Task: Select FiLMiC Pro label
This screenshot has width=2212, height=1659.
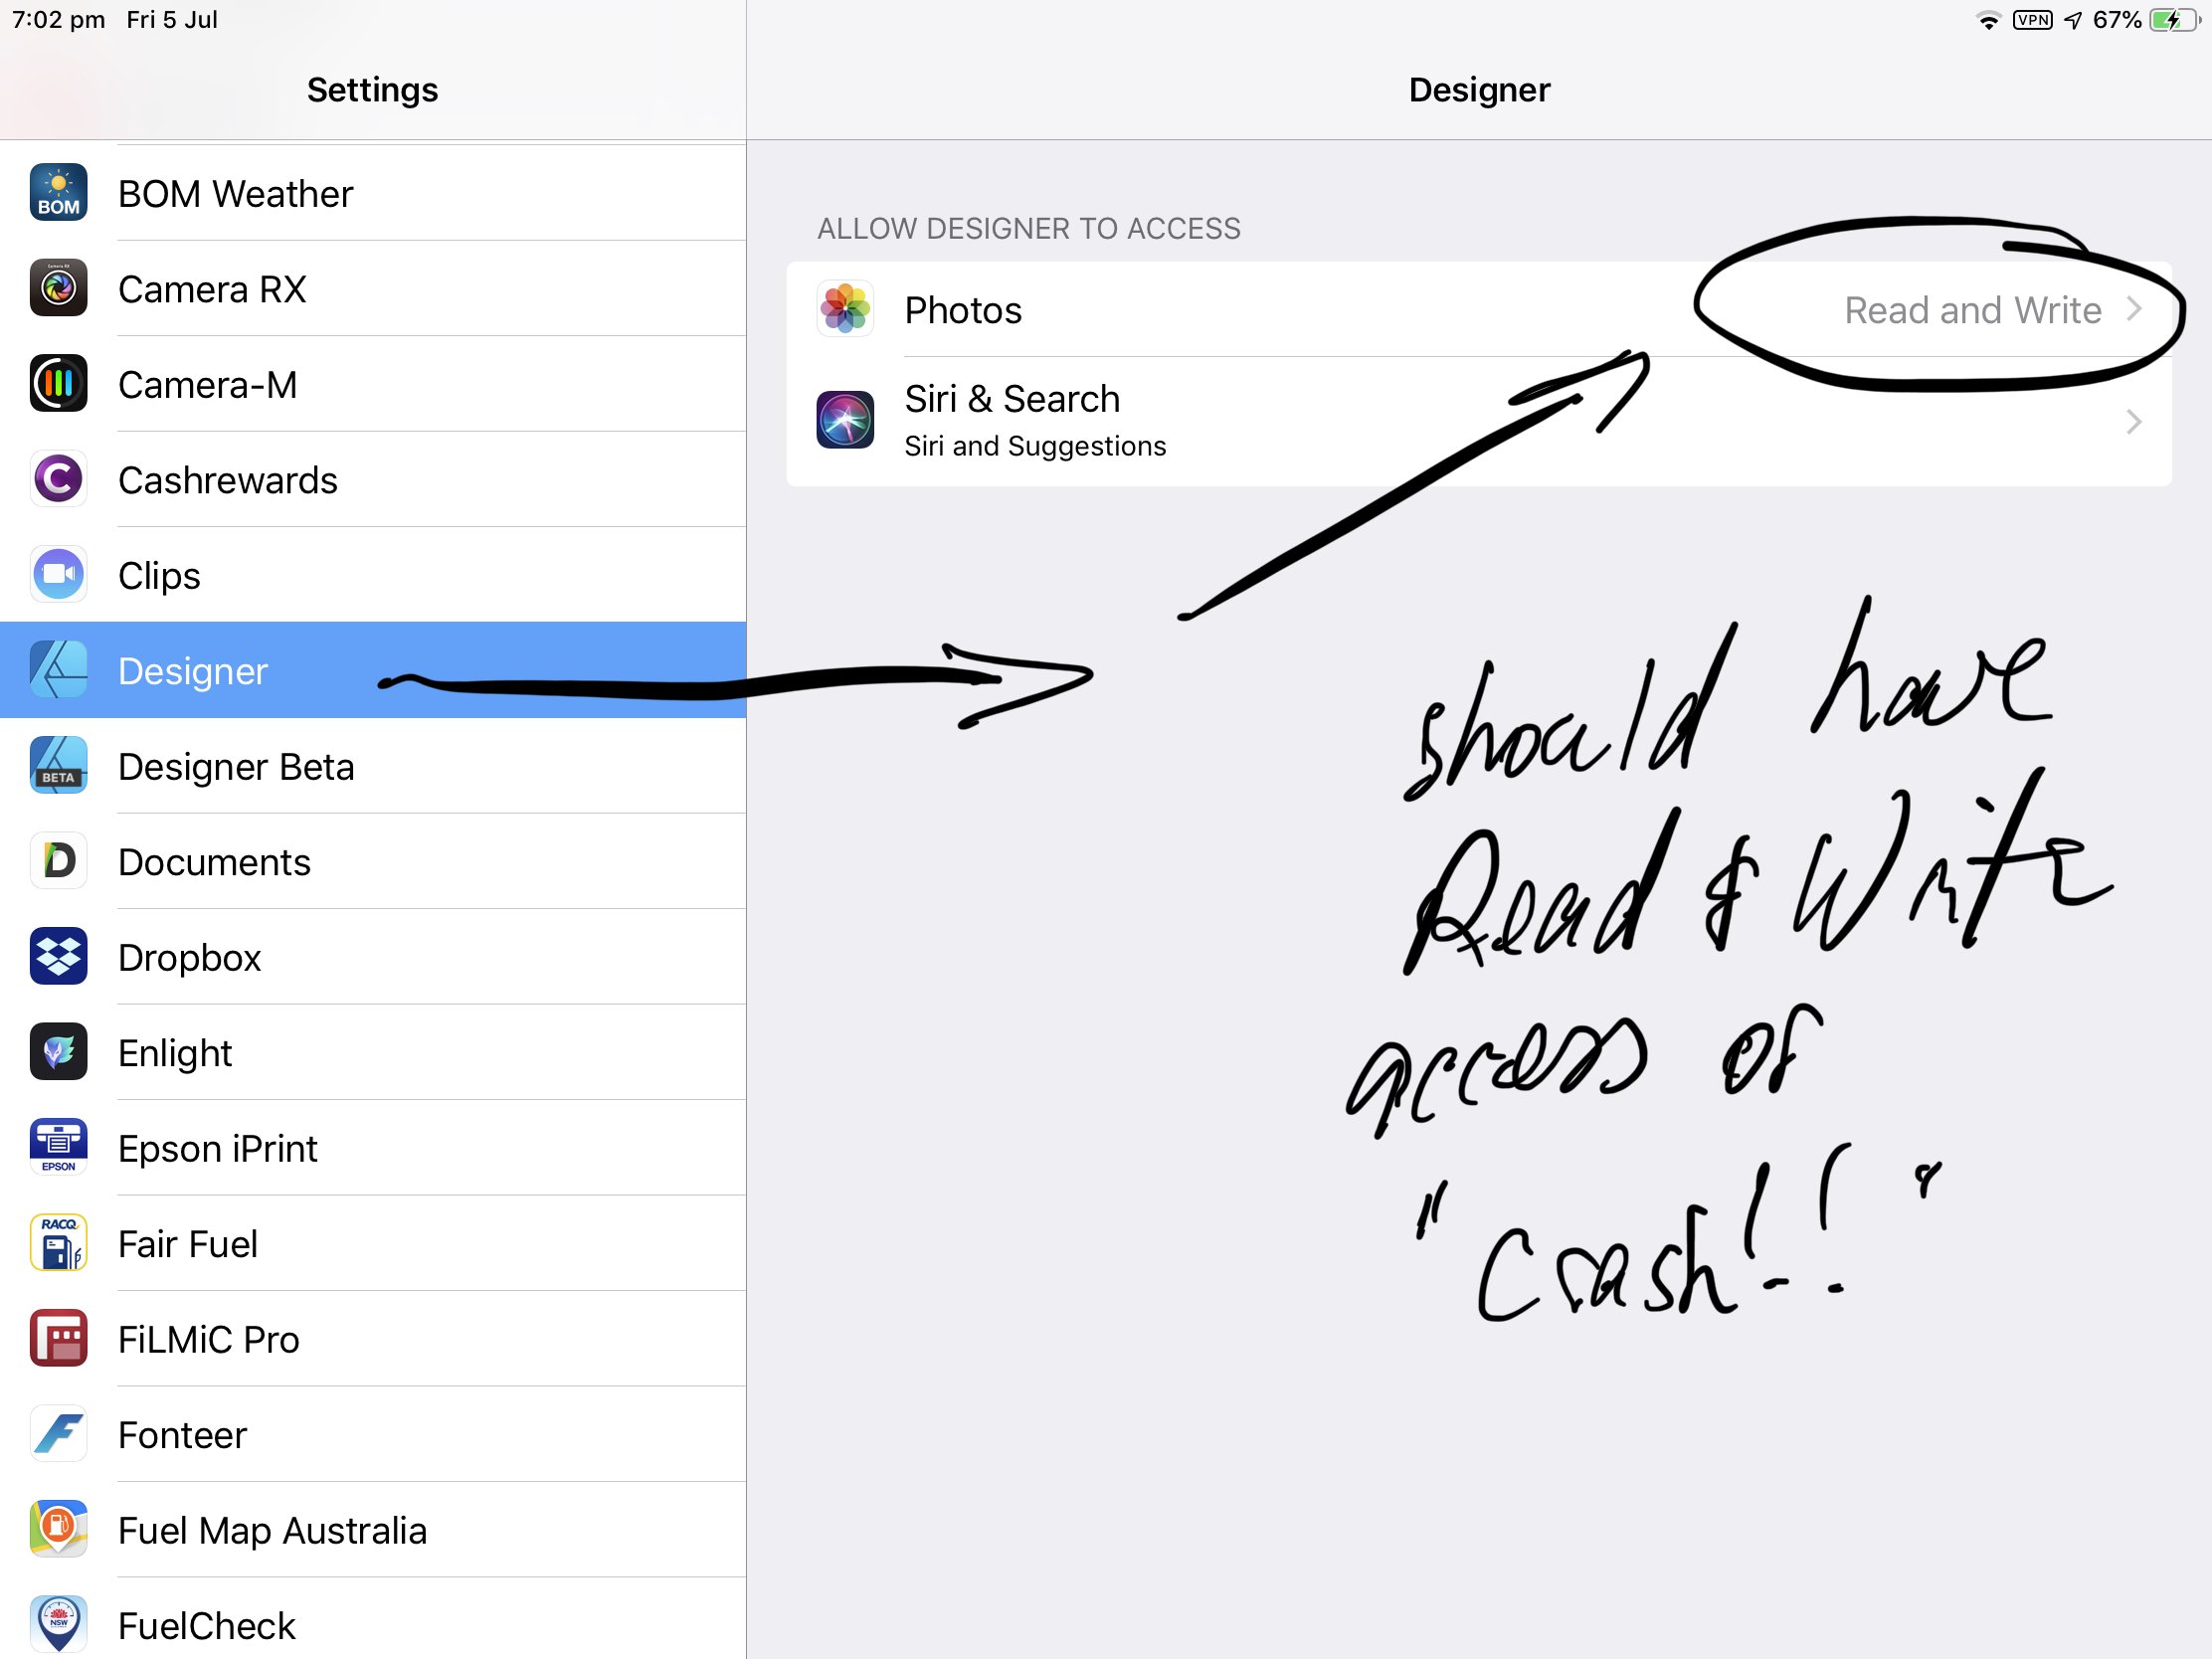Action: click(208, 1340)
